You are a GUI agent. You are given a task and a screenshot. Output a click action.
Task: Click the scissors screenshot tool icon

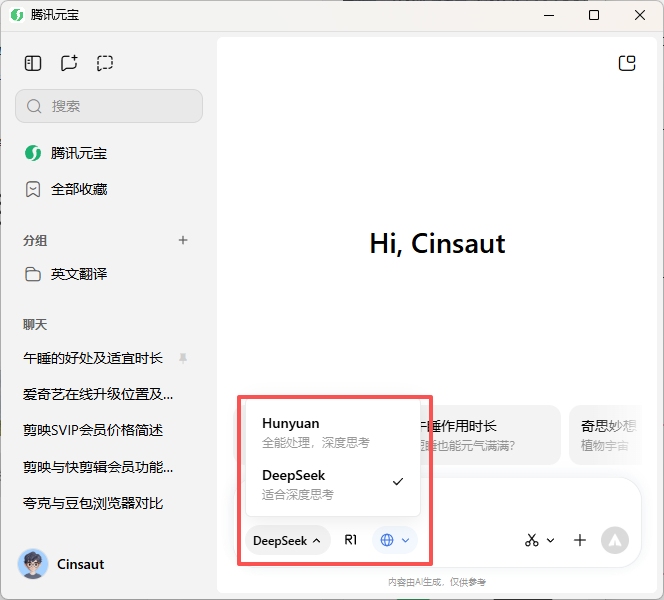531,540
